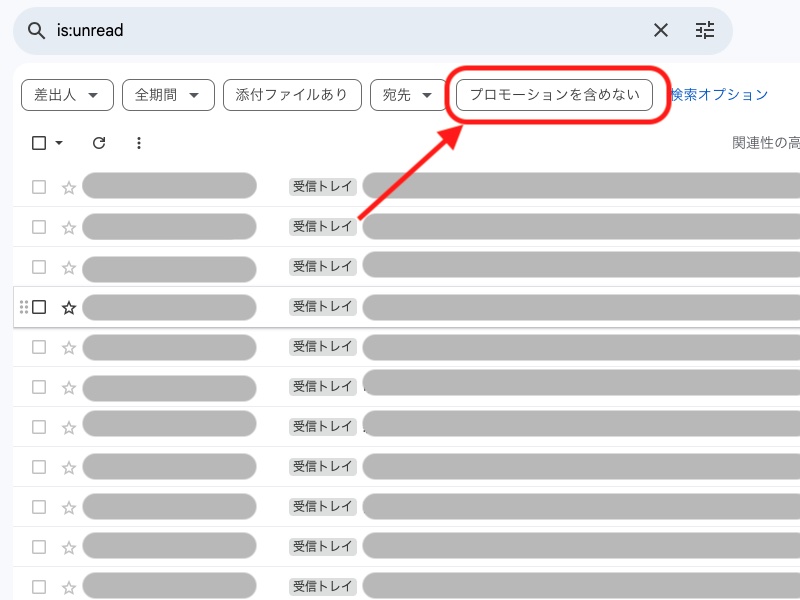Open the 全期間 date range dropdown
Image resolution: width=800 pixels, height=600 pixels.
(168, 94)
